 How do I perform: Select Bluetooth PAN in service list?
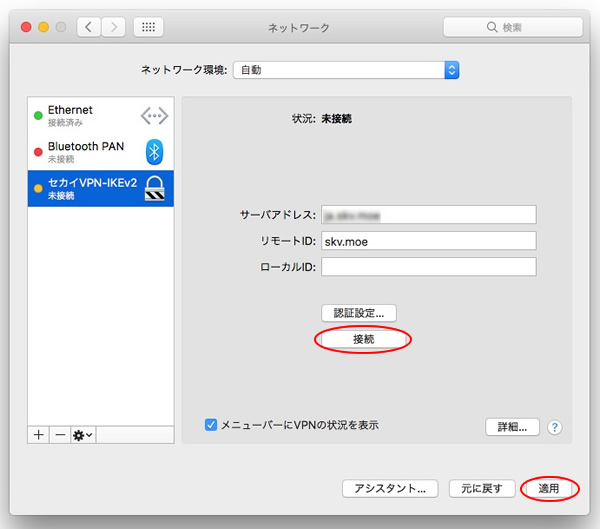(97, 151)
